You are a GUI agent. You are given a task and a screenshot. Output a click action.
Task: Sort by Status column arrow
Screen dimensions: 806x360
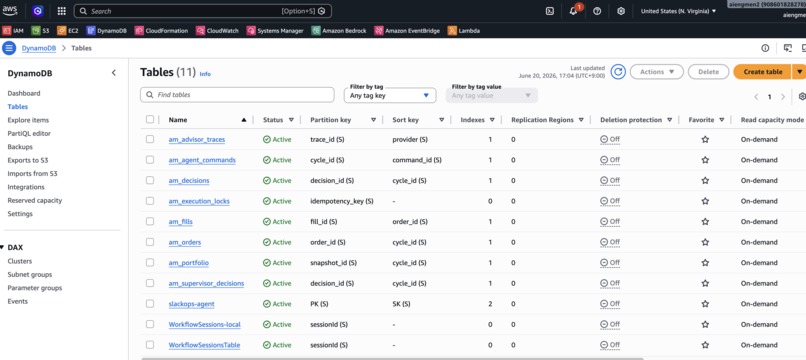[291, 120]
